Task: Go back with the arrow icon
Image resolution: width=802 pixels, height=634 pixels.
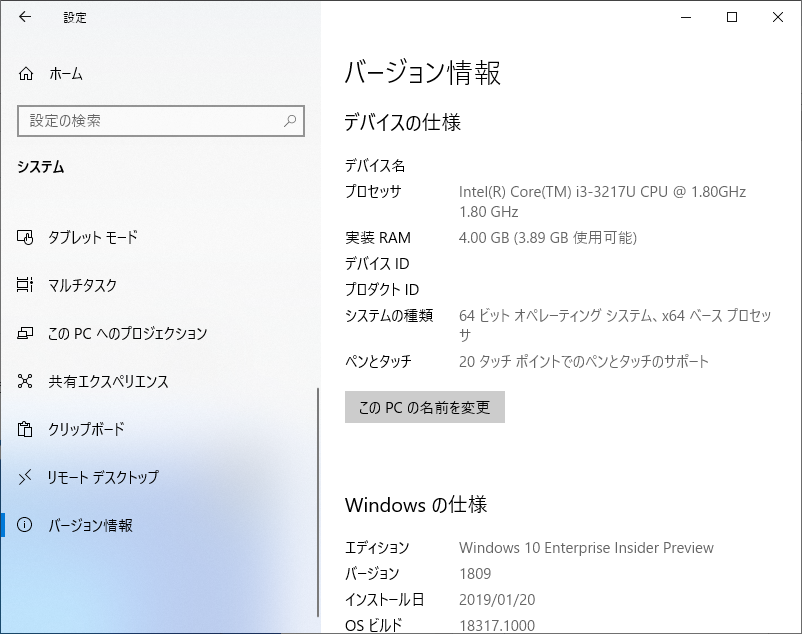Action: [25, 17]
